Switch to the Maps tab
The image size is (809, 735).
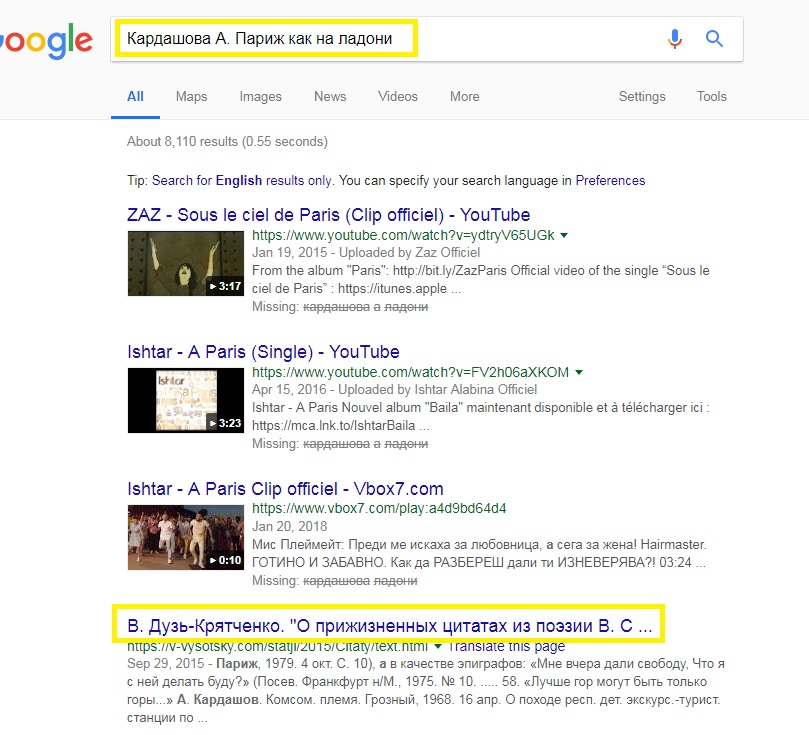point(191,97)
